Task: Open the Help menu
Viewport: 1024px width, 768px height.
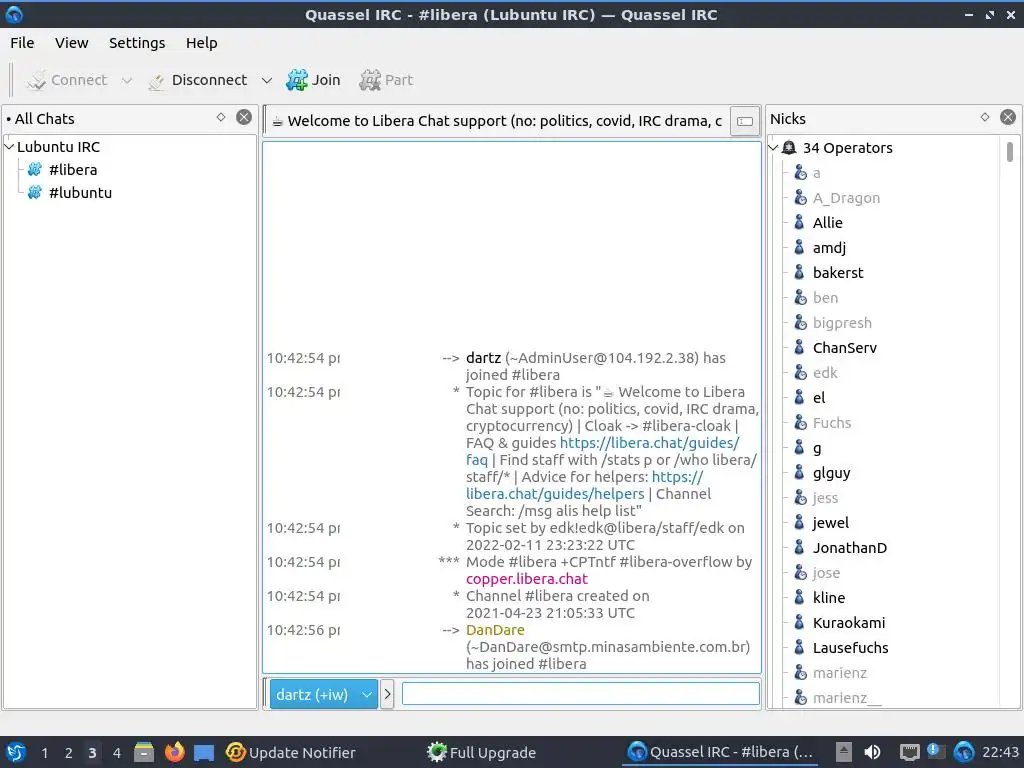Action: (x=201, y=43)
